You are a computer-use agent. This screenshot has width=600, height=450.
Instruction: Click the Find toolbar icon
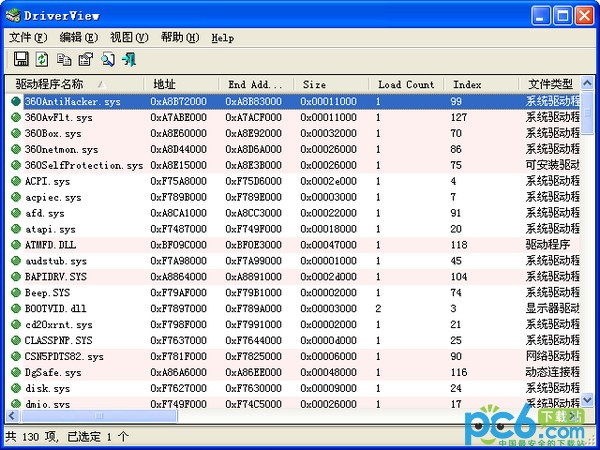[x=108, y=59]
